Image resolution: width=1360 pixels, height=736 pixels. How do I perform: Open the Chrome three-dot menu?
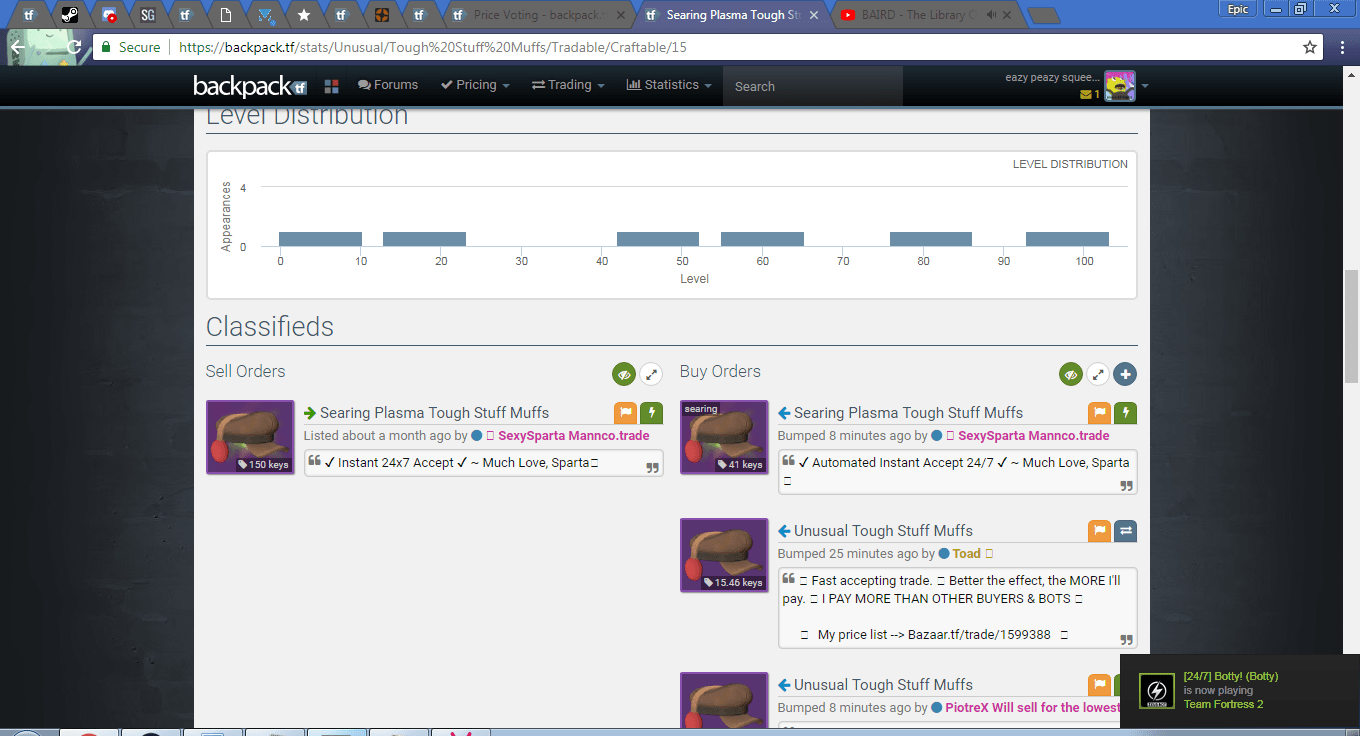(1342, 47)
